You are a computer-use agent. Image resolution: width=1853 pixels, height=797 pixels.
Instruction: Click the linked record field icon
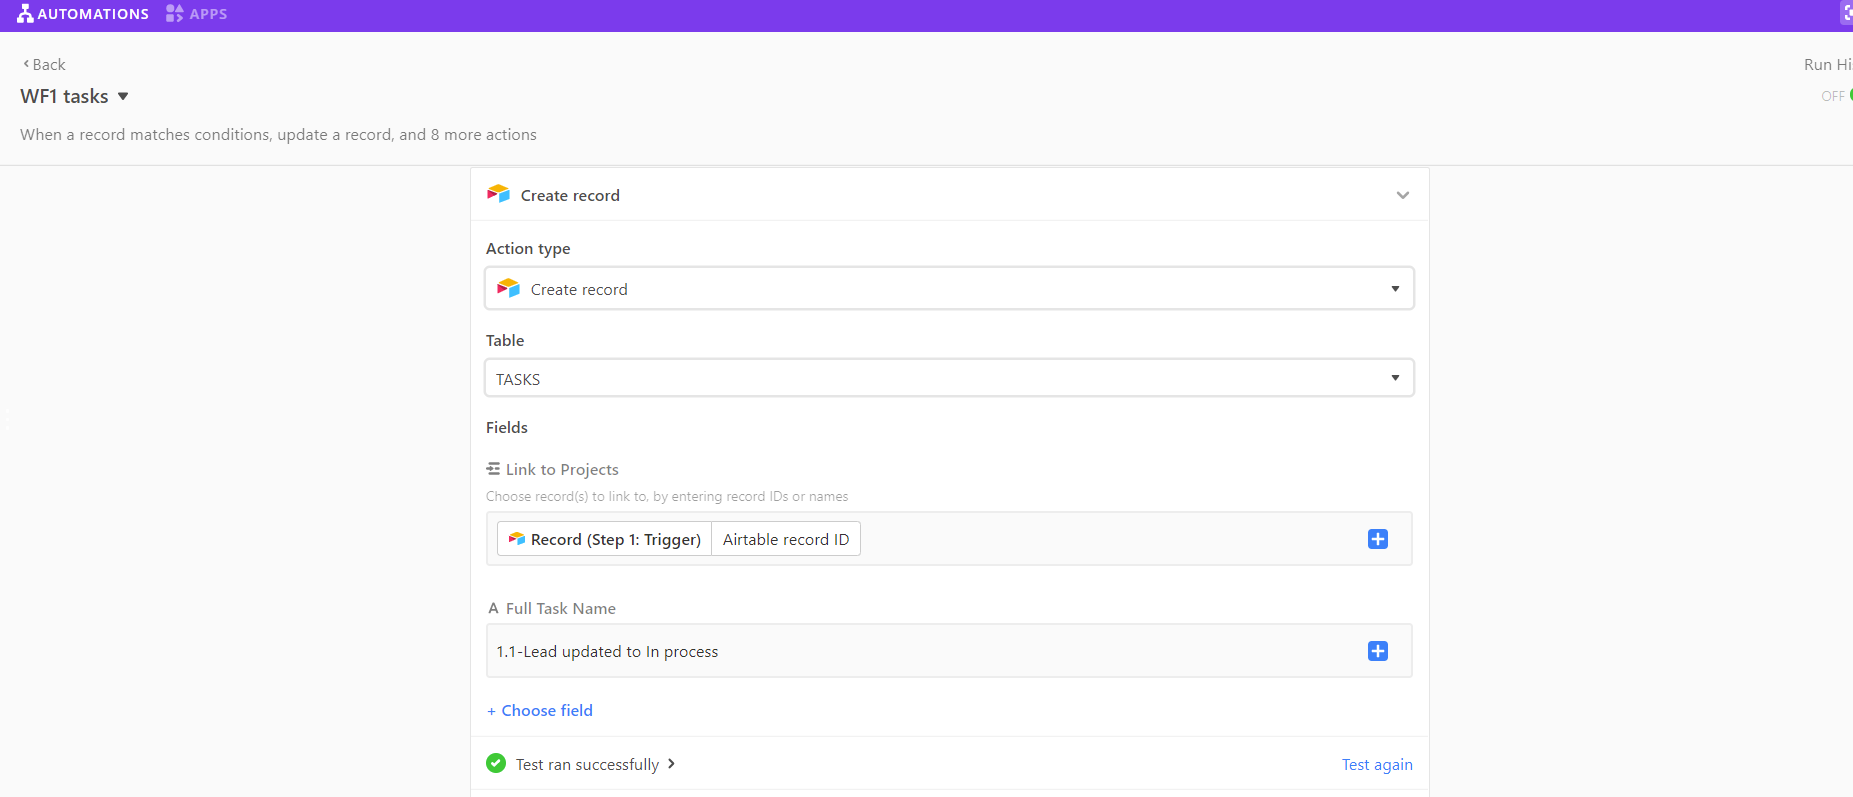(x=493, y=468)
